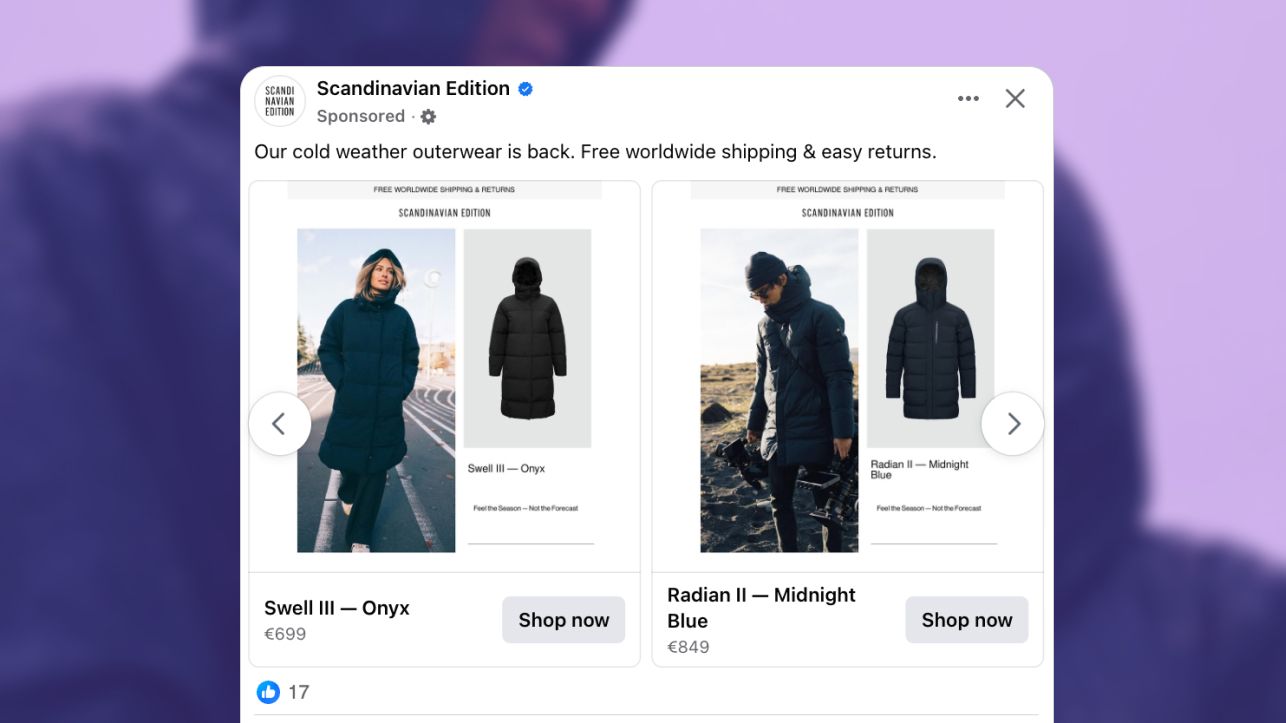Click Shop now for Swell III — Onyx
The image size is (1286, 723).
point(563,620)
